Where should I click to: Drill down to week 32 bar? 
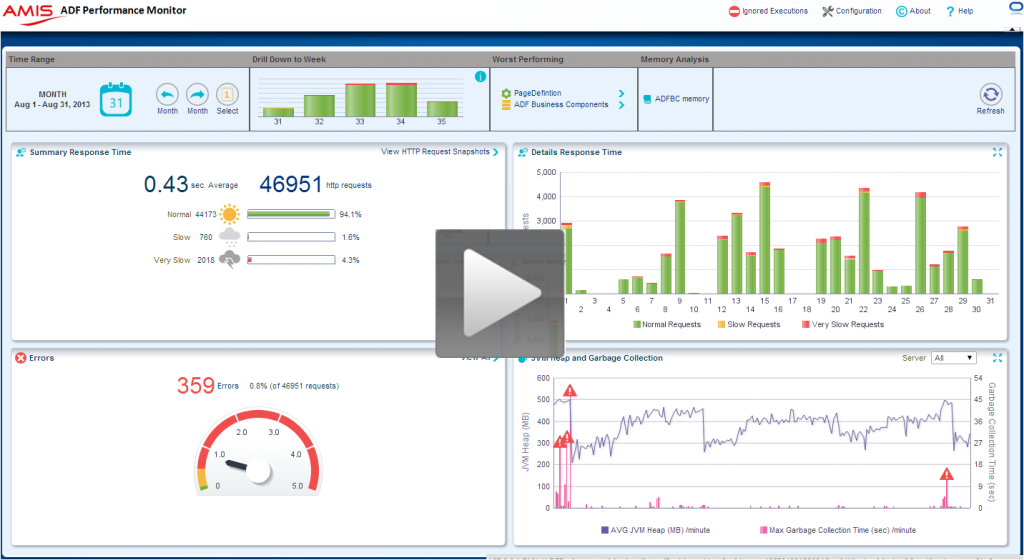[x=319, y=106]
